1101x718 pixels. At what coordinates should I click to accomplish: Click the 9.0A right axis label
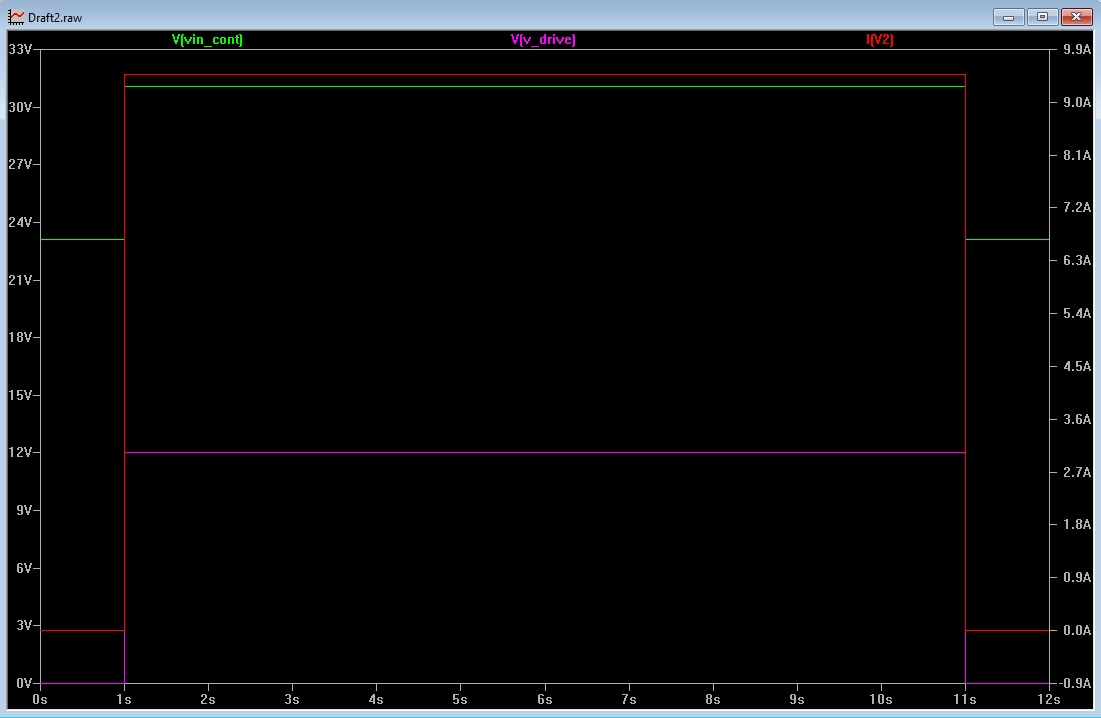click(x=1077, y=102)
